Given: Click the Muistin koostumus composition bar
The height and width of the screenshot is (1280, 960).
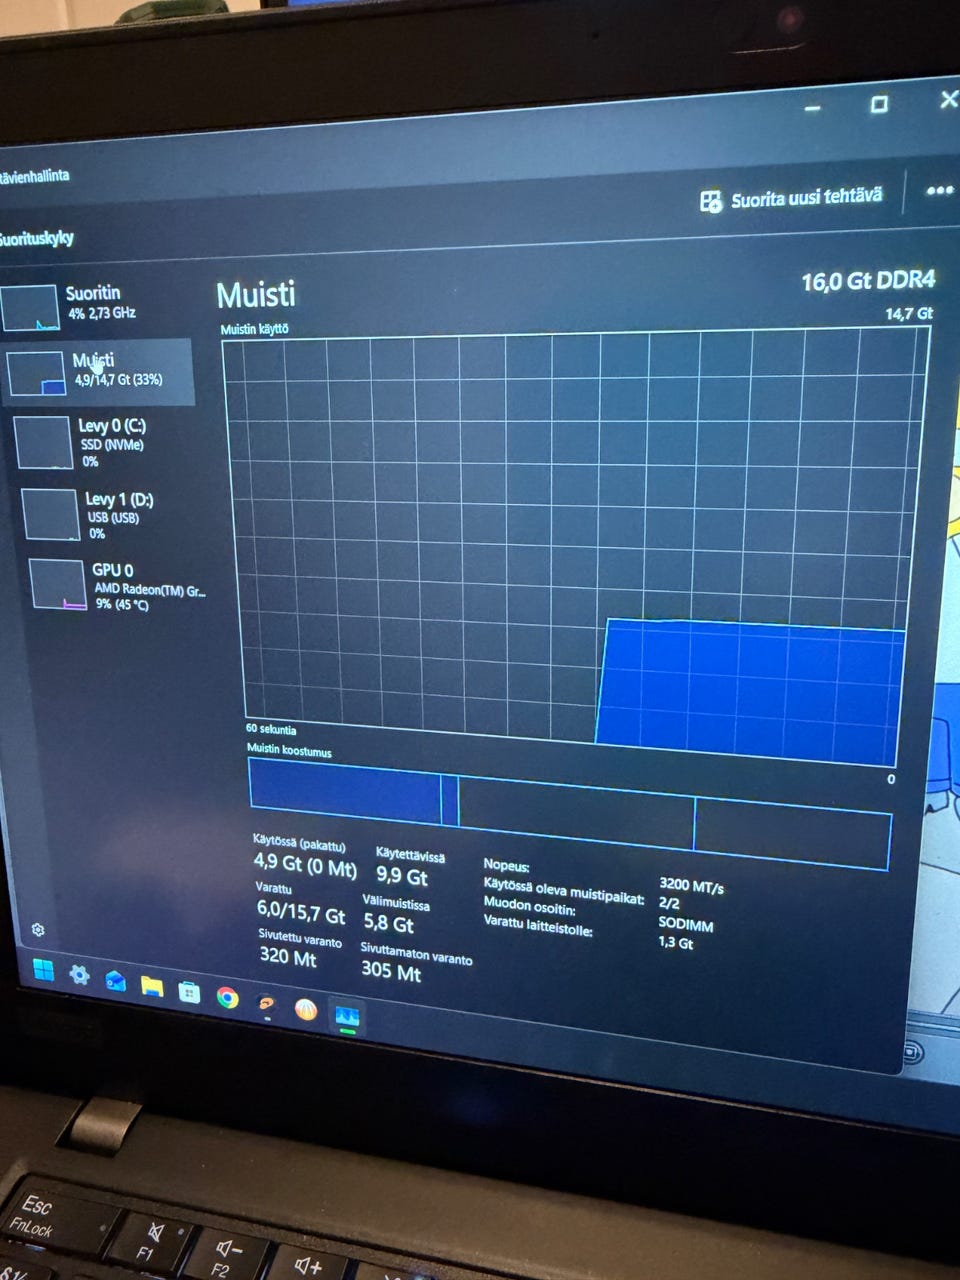Looking at the screenshot, I should point(569,814).
